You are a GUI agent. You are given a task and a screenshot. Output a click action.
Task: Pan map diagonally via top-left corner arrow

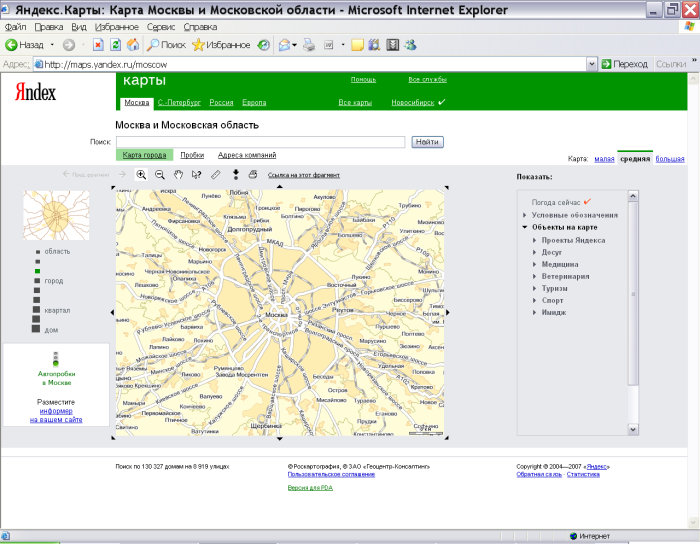(x=113, y=188)
